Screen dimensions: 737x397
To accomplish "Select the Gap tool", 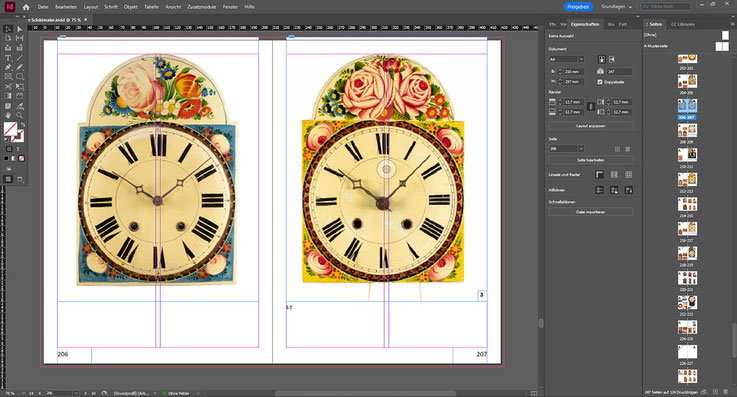I will click(19, 38).
